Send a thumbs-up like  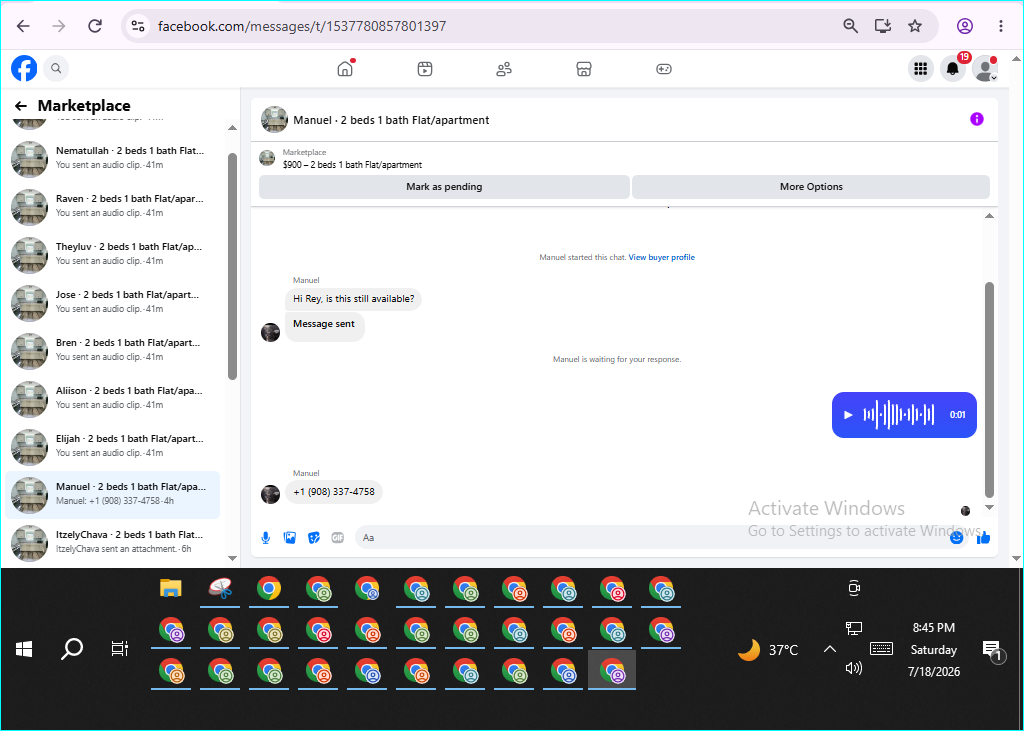984,538
